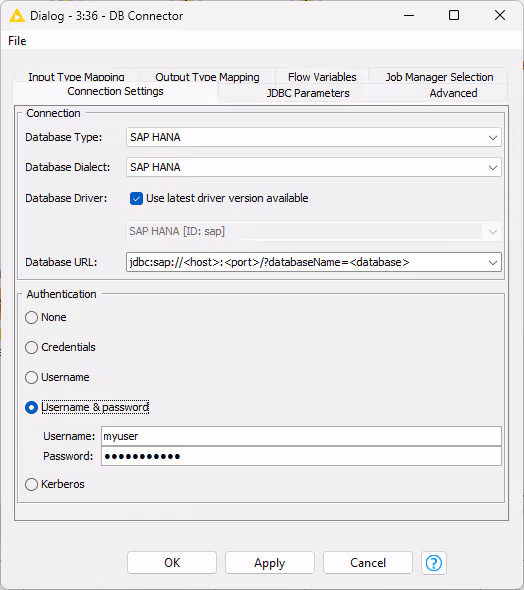This screenshot has height=590, width=524.
Task: Switch to the JDBC Parameters tab
Action: tap(308, 93)
